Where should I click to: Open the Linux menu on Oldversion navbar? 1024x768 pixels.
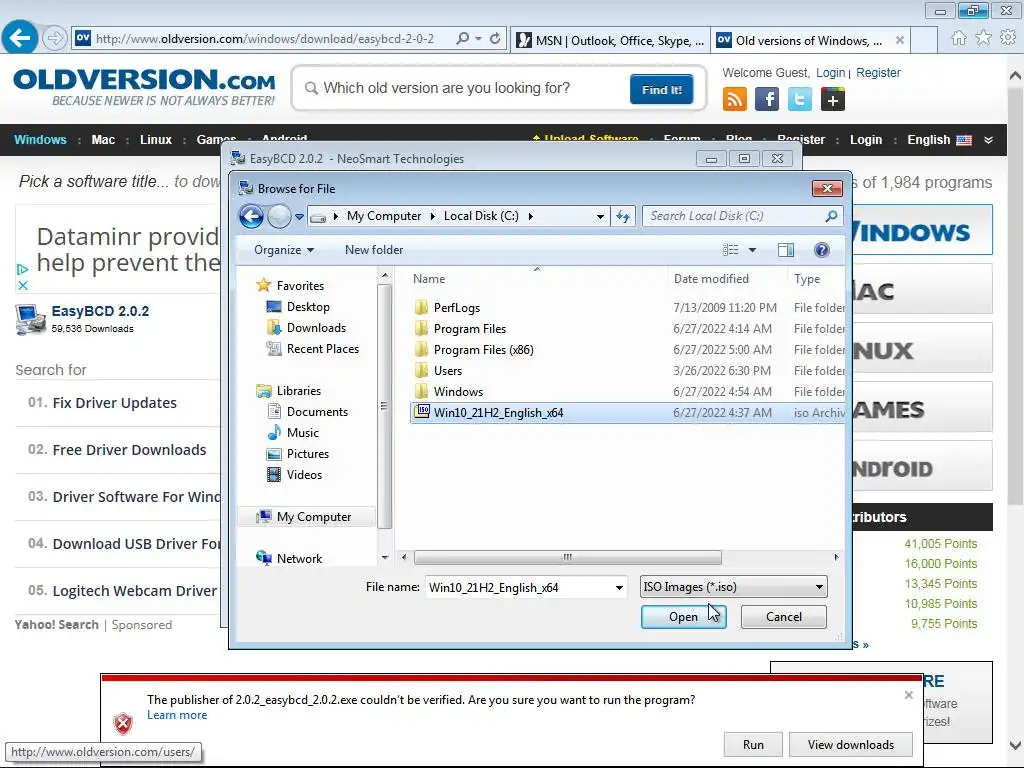coord(155,140)
